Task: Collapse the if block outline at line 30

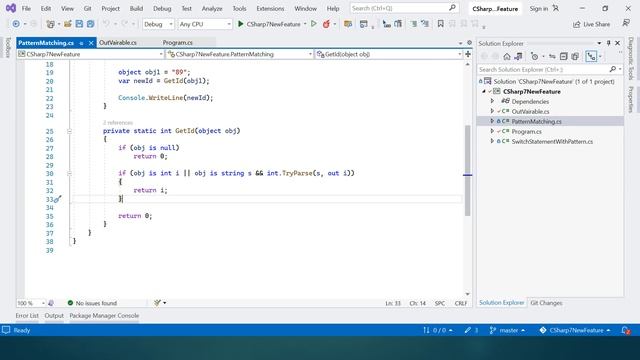Action: [x=69, y=173]
